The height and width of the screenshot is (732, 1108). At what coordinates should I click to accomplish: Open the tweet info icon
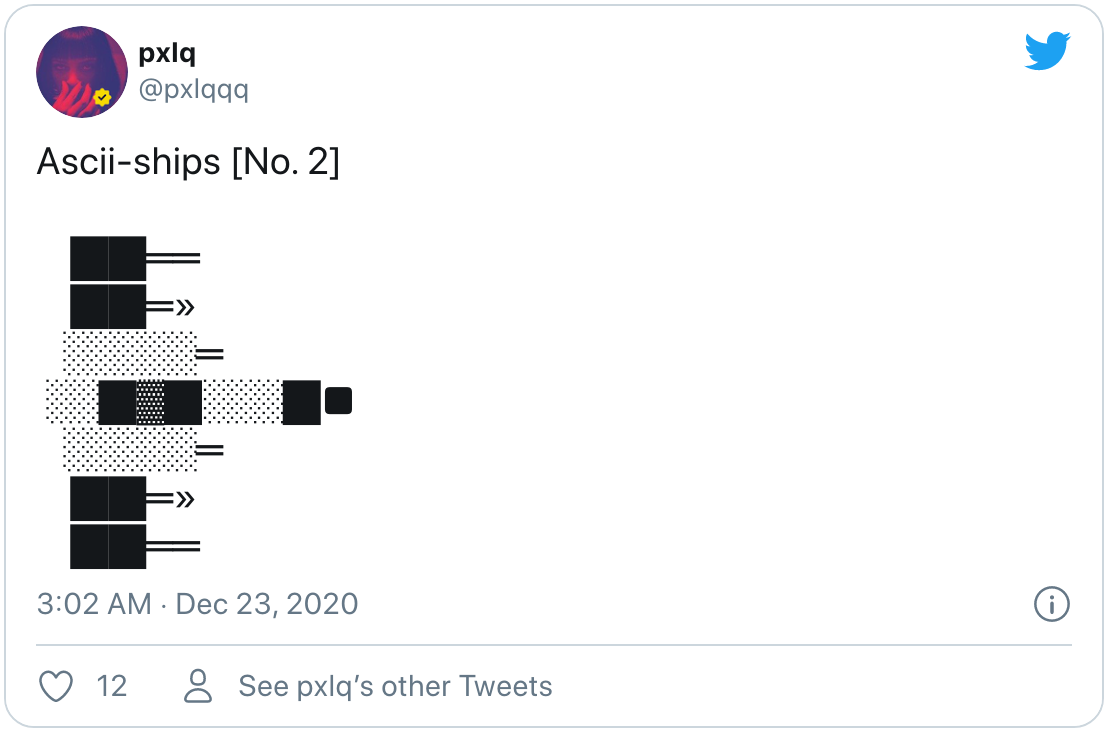(1051, 604)
